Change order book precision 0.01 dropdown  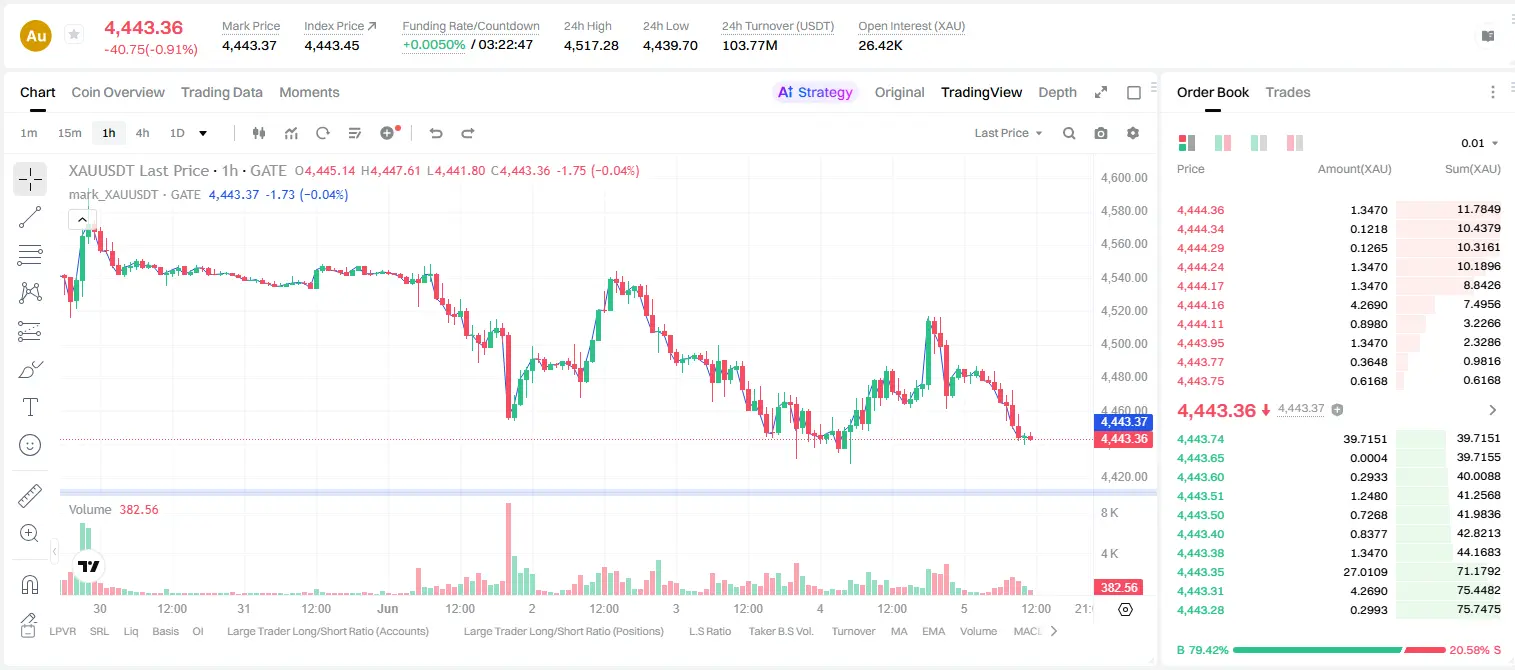pyautogui.click(x=1480, y=143)
